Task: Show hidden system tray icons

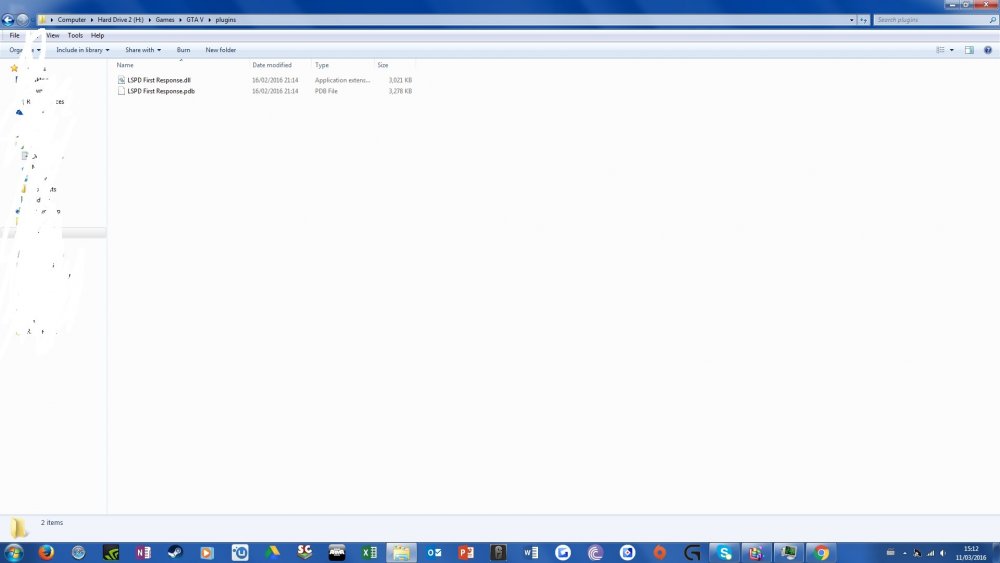Action: 904,553
